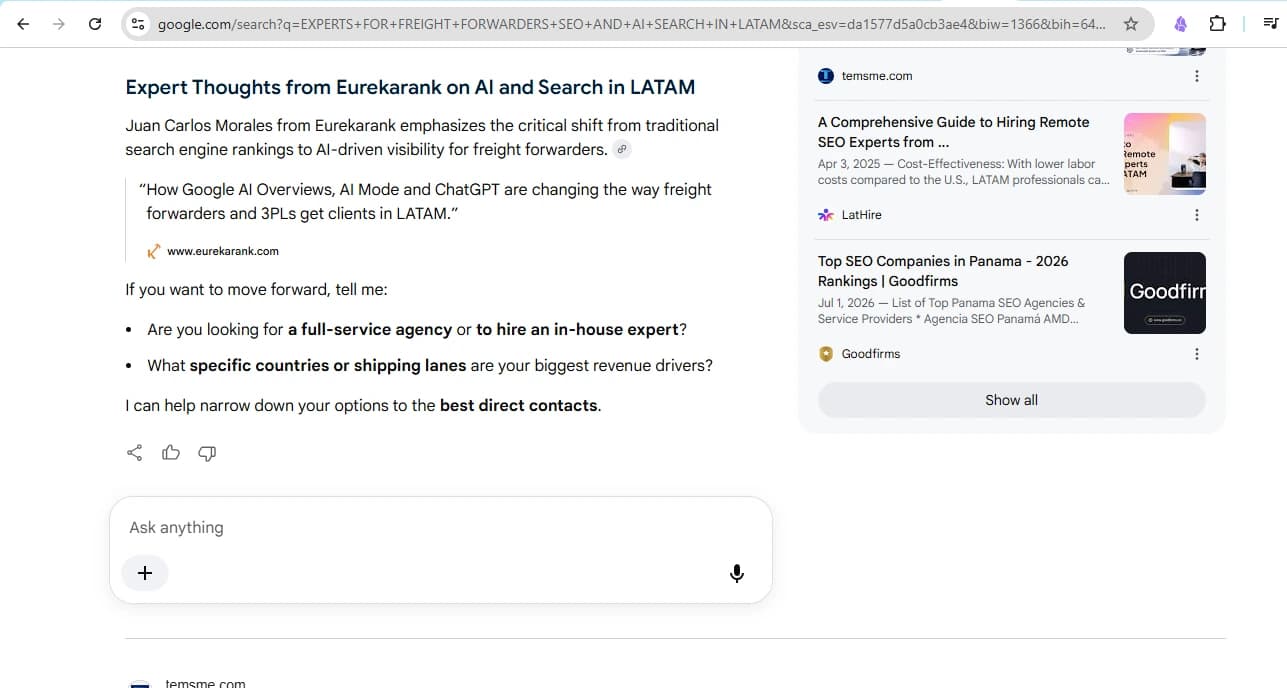Open the Extensions puzzle menu

(x=1217, y=23)
